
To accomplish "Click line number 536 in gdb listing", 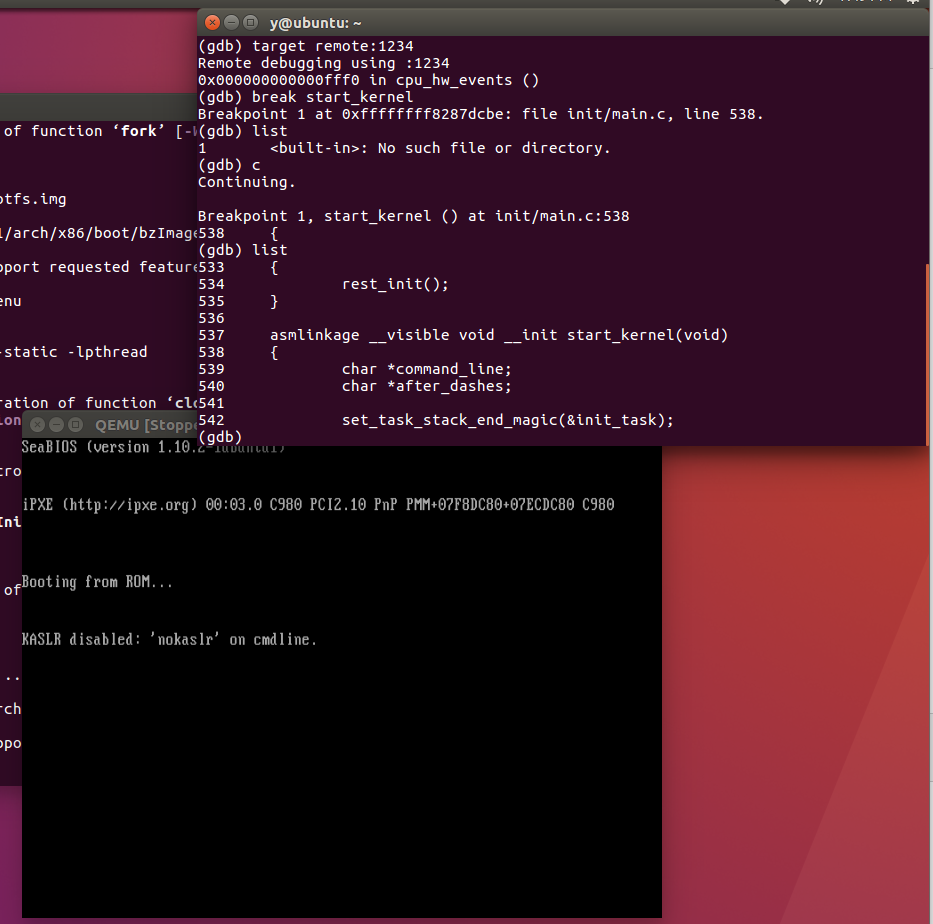I will (211, 318).
